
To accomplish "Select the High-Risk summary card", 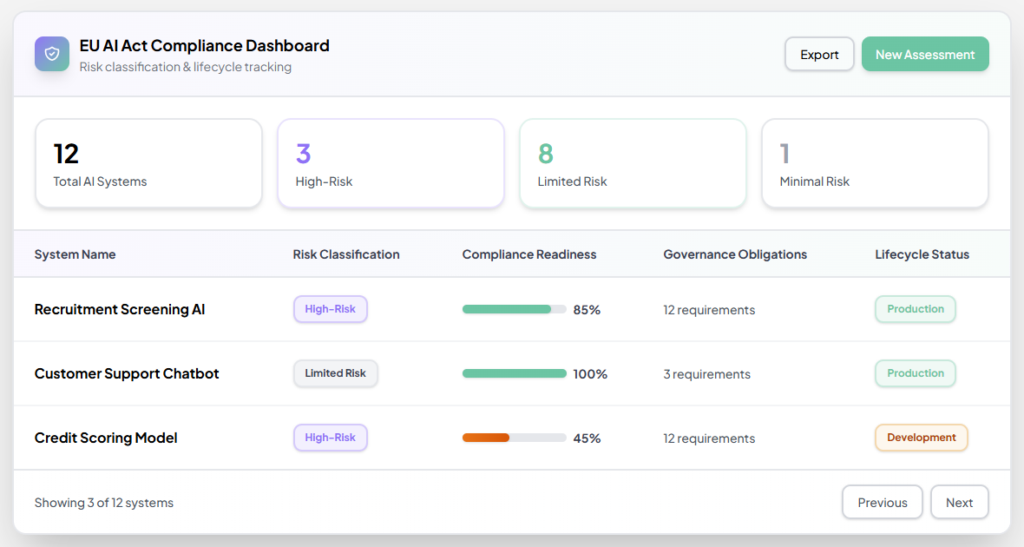I will point(390,164).
